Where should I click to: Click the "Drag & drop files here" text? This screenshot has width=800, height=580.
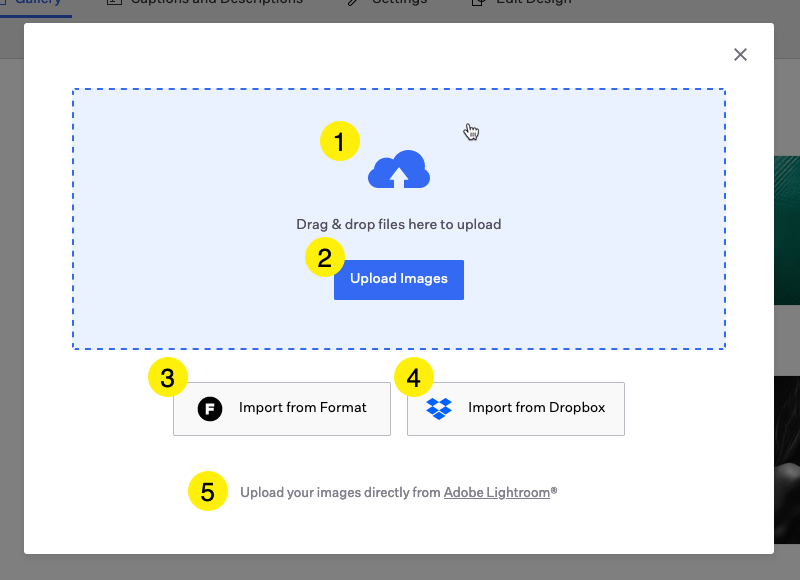pyautogui.click(x=398, y=224)
